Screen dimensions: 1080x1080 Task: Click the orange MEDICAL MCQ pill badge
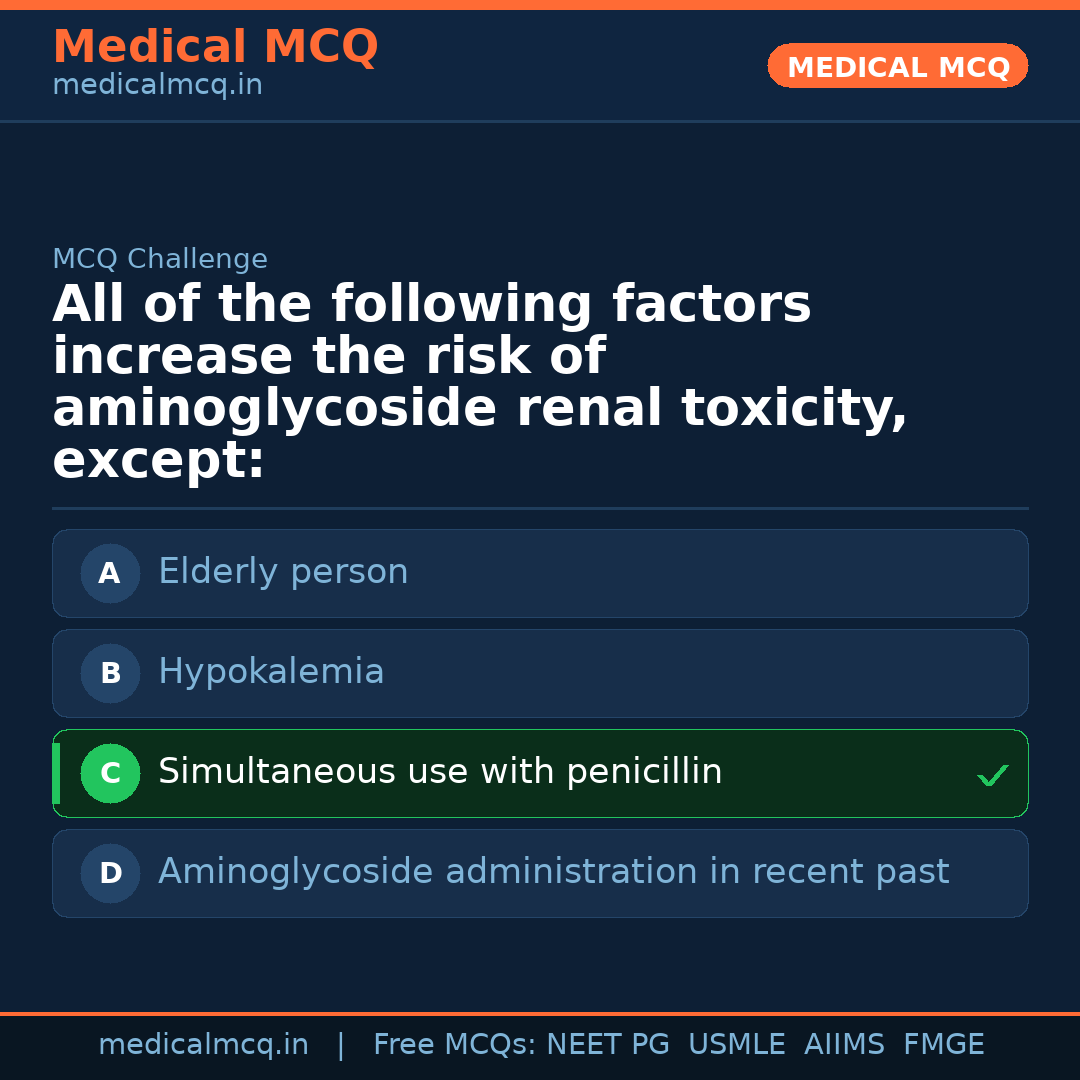click(897, 66)
